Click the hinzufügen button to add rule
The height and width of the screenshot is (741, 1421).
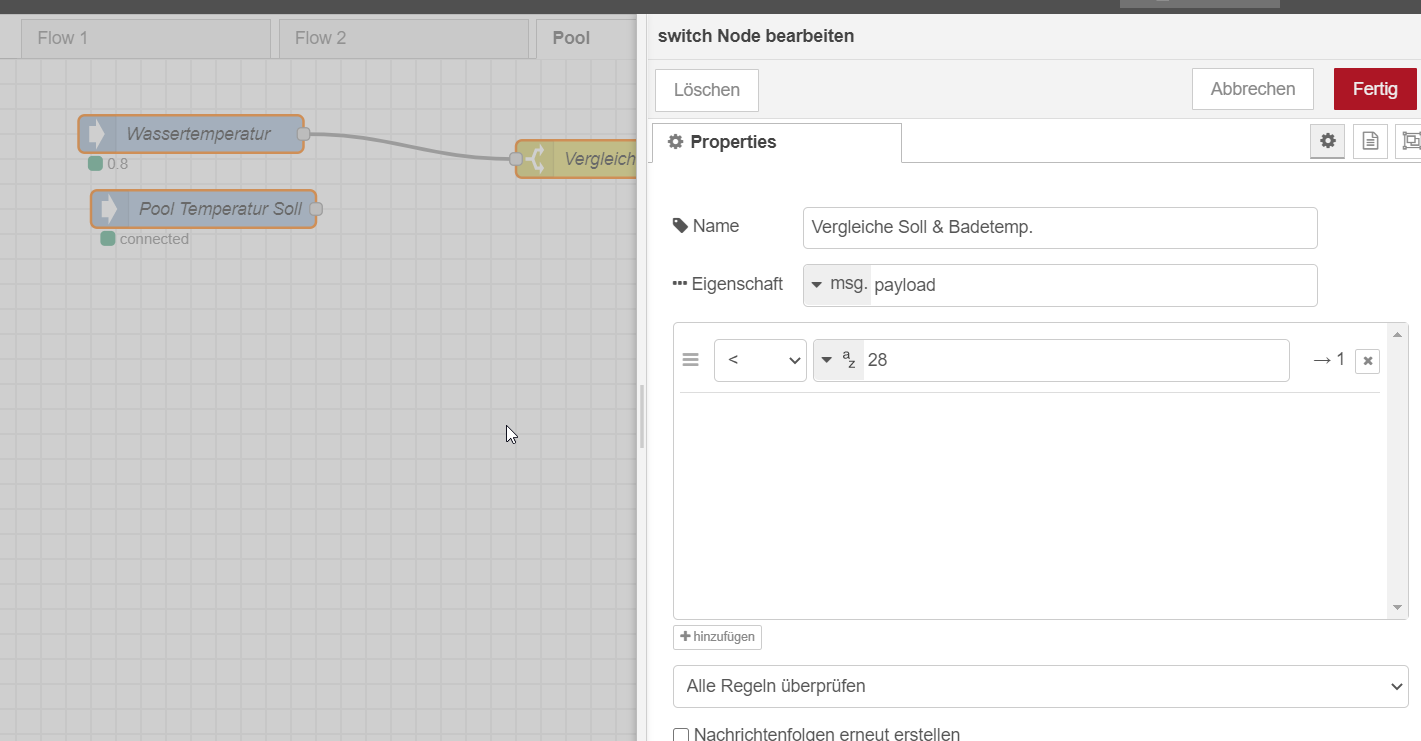pyautogui.click(x=717, y=637)
